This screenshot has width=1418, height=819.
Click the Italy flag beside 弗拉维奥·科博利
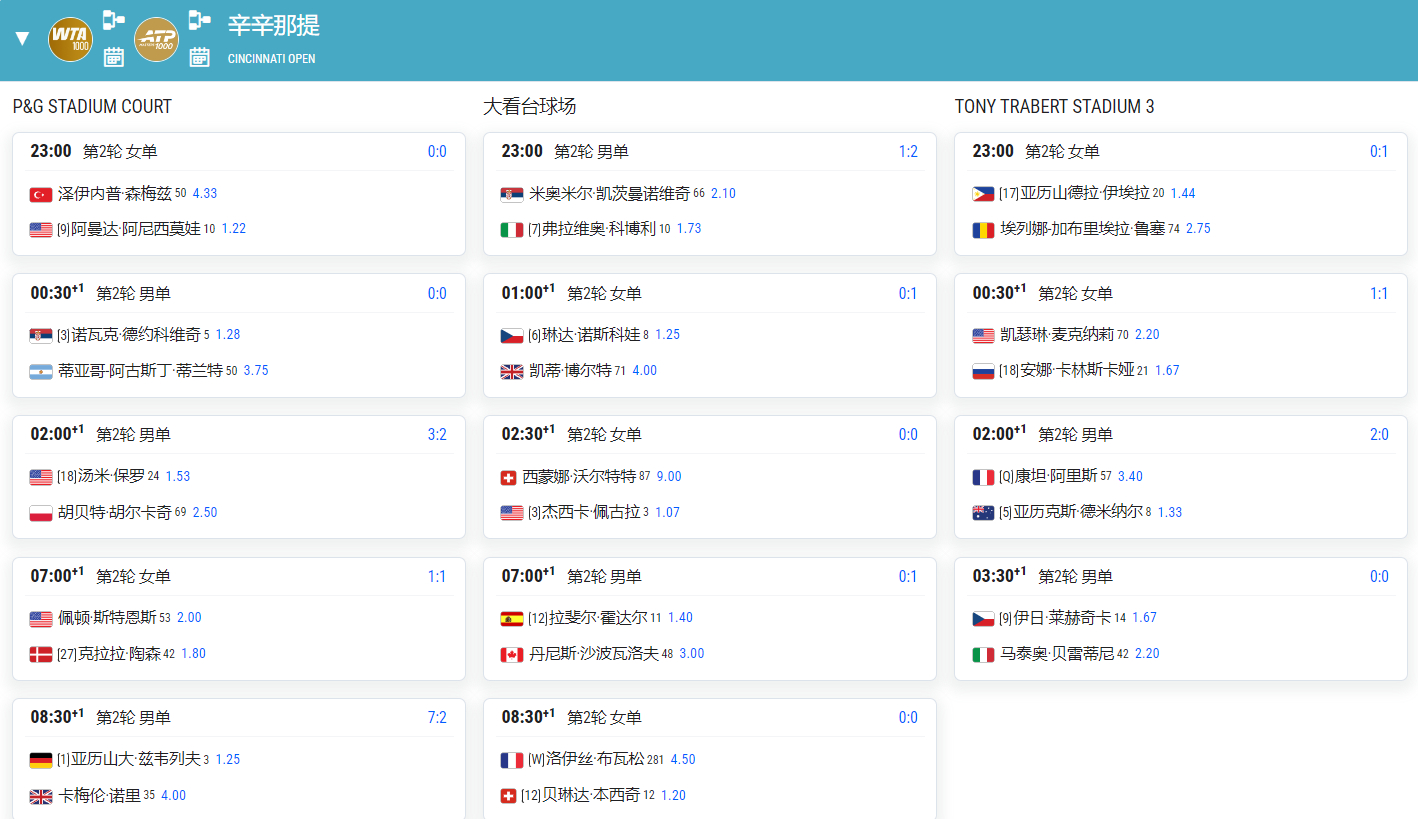tap(512, 229)
